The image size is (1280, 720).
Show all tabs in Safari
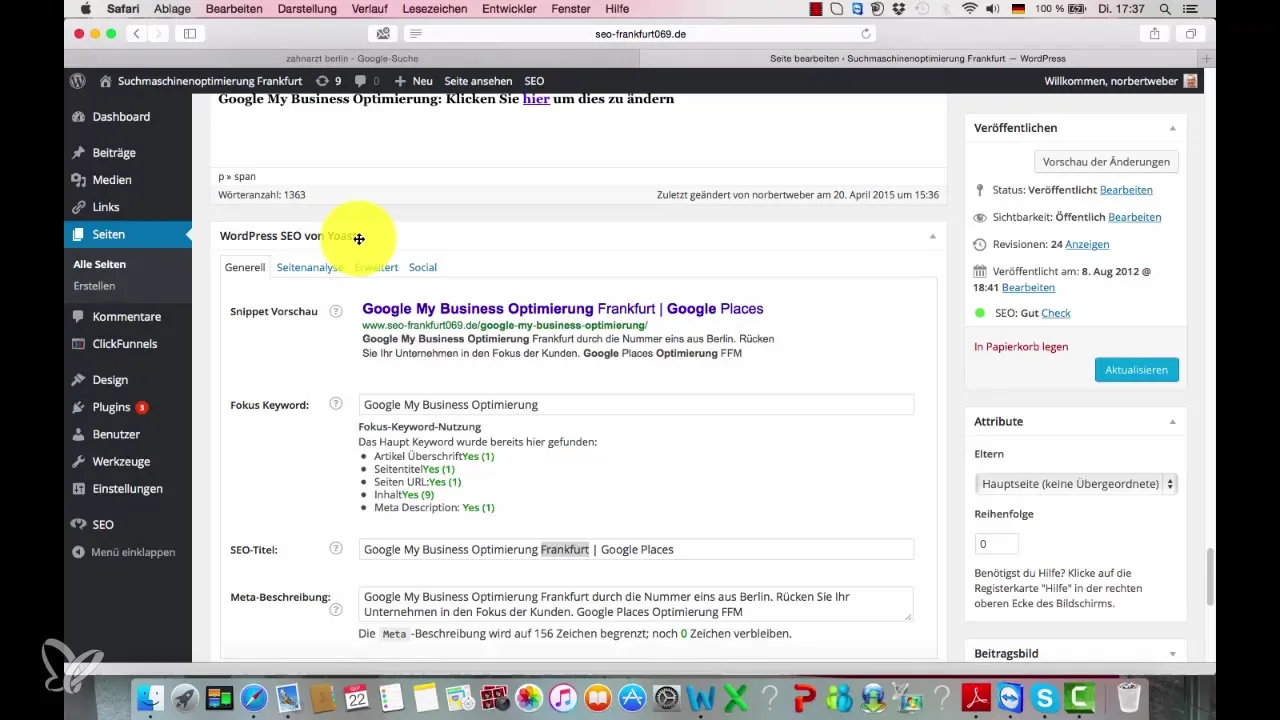pos(1191,33)
